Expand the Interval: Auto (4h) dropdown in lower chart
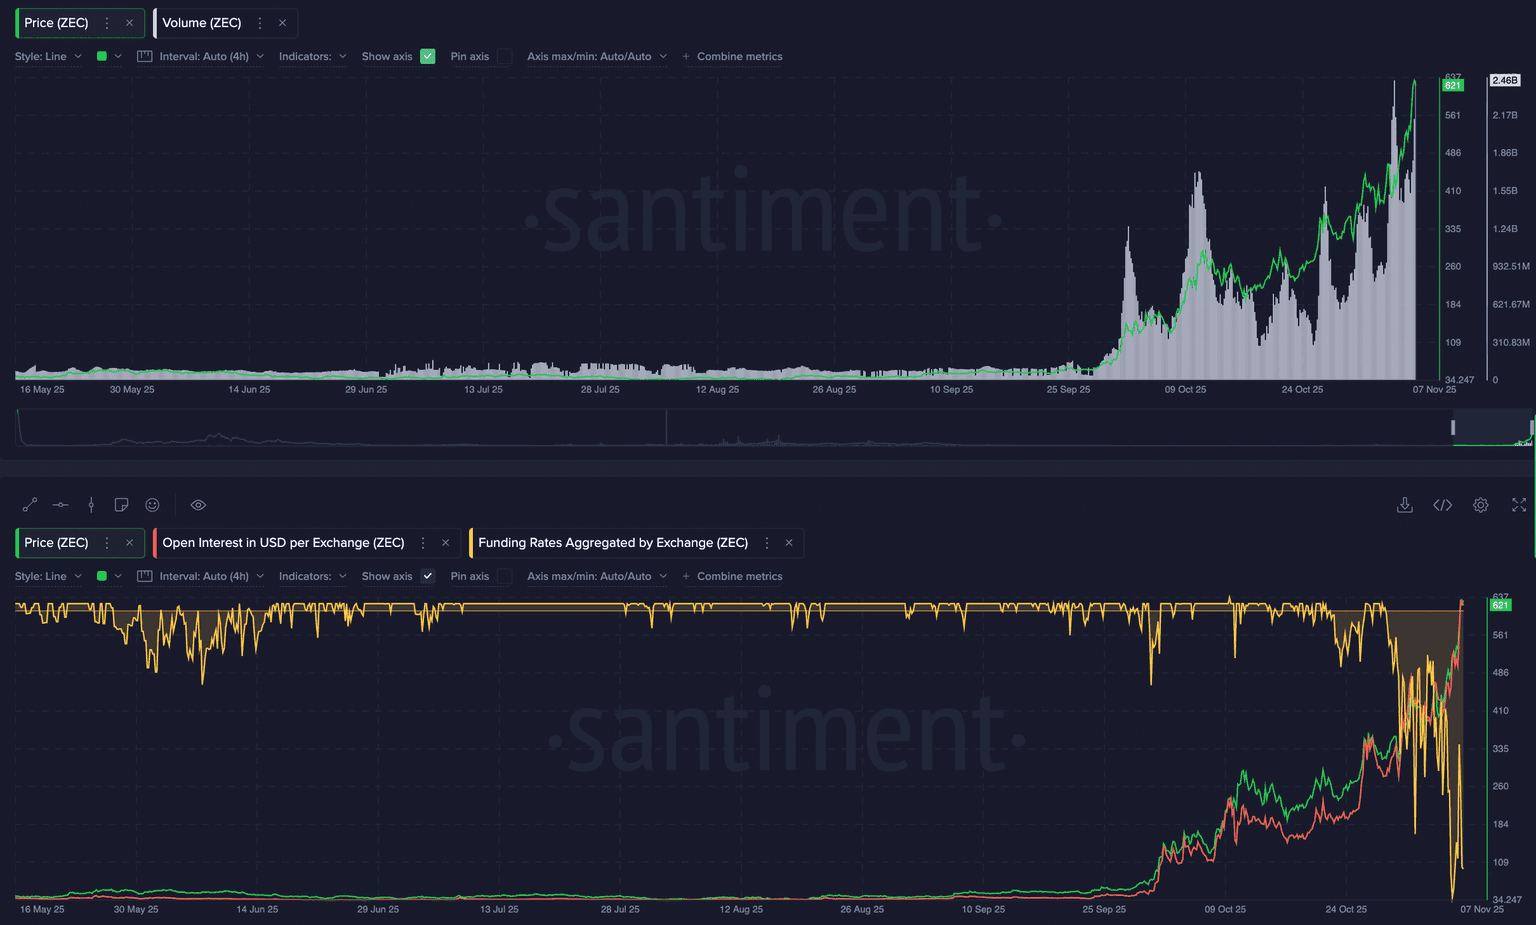The image size is (1536, 925). [x=203, y=577]
